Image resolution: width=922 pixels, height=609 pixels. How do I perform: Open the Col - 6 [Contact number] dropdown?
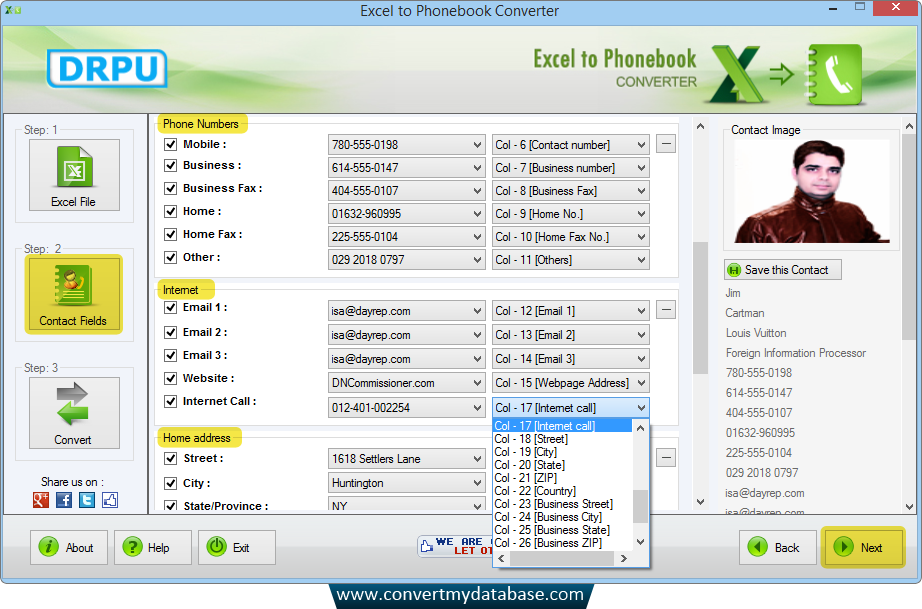(570, 145)
